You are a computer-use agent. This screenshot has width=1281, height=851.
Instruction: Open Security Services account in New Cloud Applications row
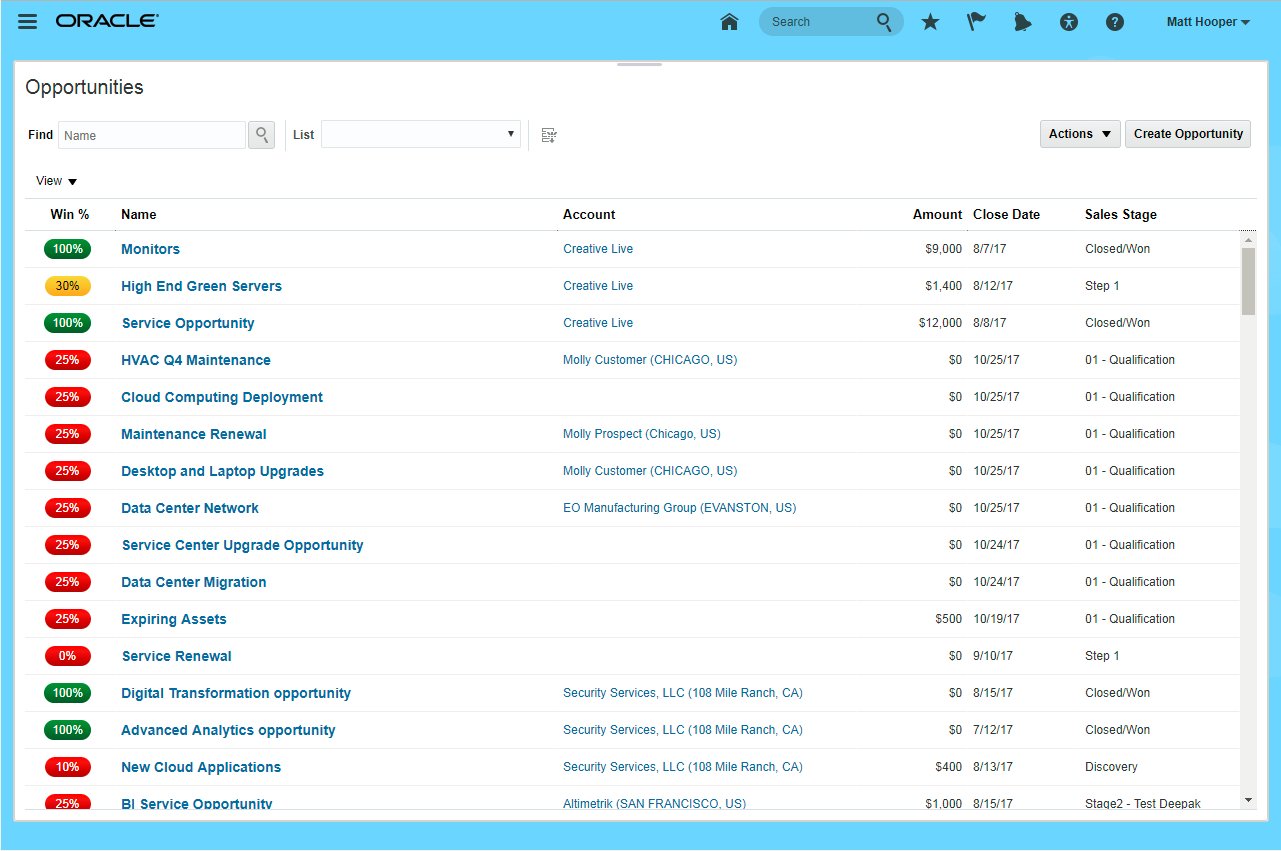pos(683,767)
